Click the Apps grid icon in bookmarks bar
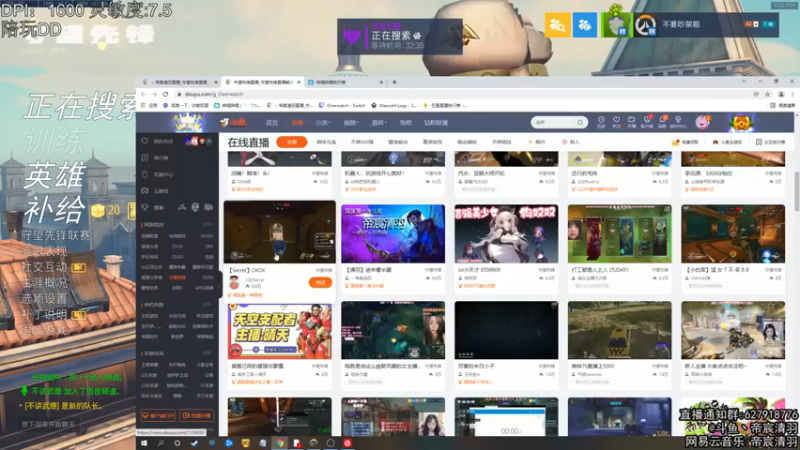 144,106
